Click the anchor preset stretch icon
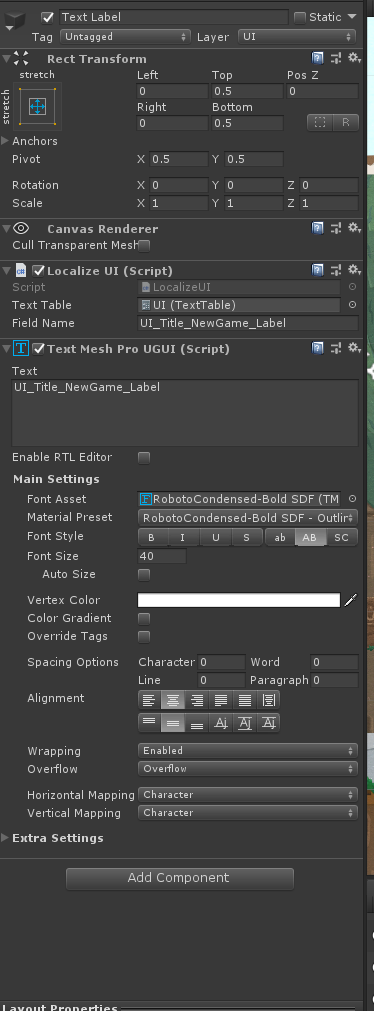 (x=37, y=106)
